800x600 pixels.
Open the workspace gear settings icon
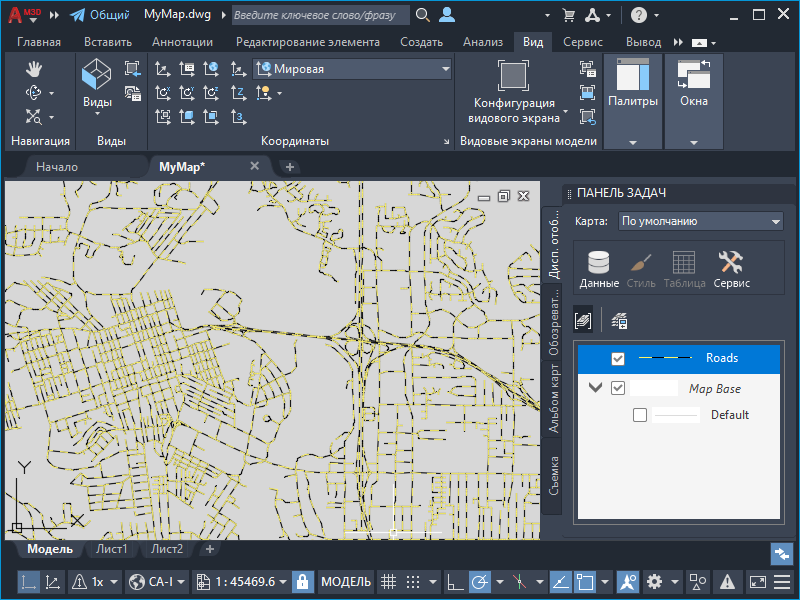click(x=655, y=581)
